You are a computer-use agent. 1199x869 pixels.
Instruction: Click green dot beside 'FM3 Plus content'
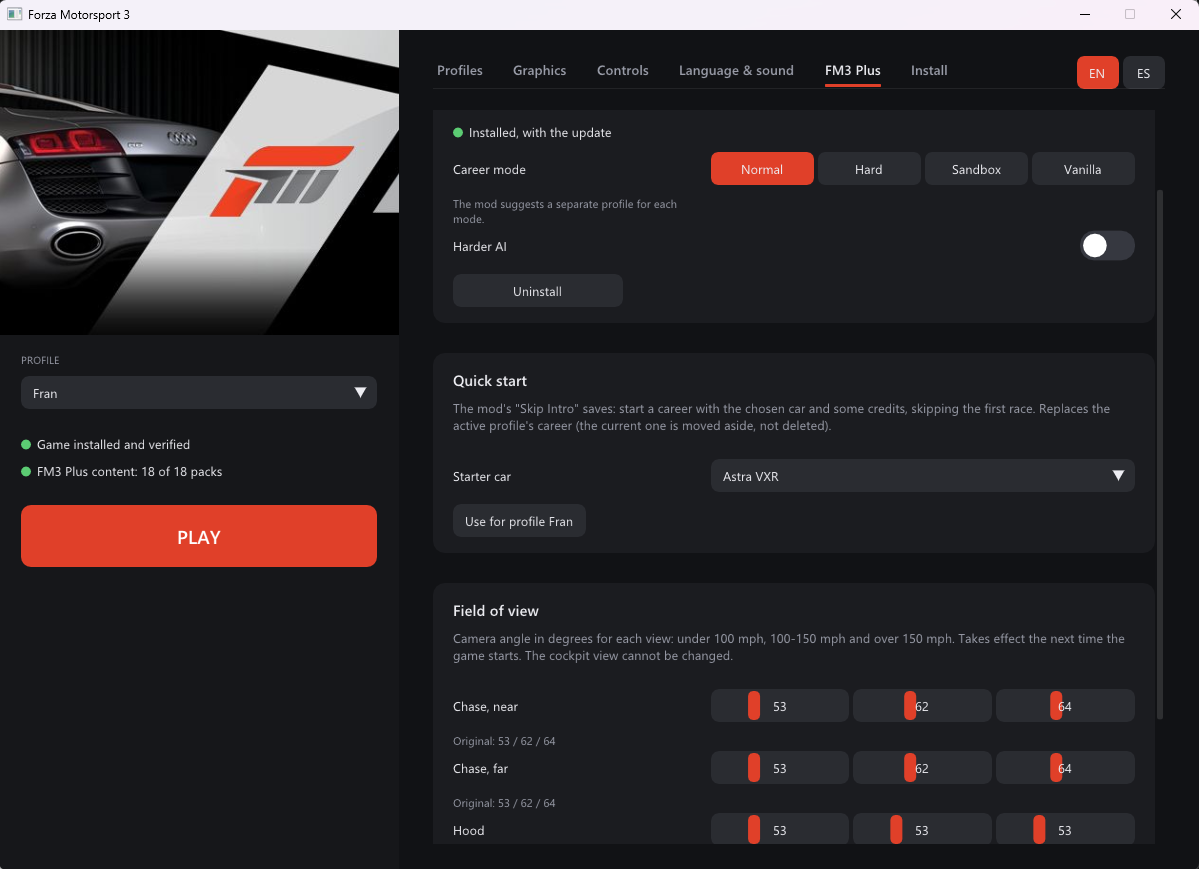click(26, 471)
